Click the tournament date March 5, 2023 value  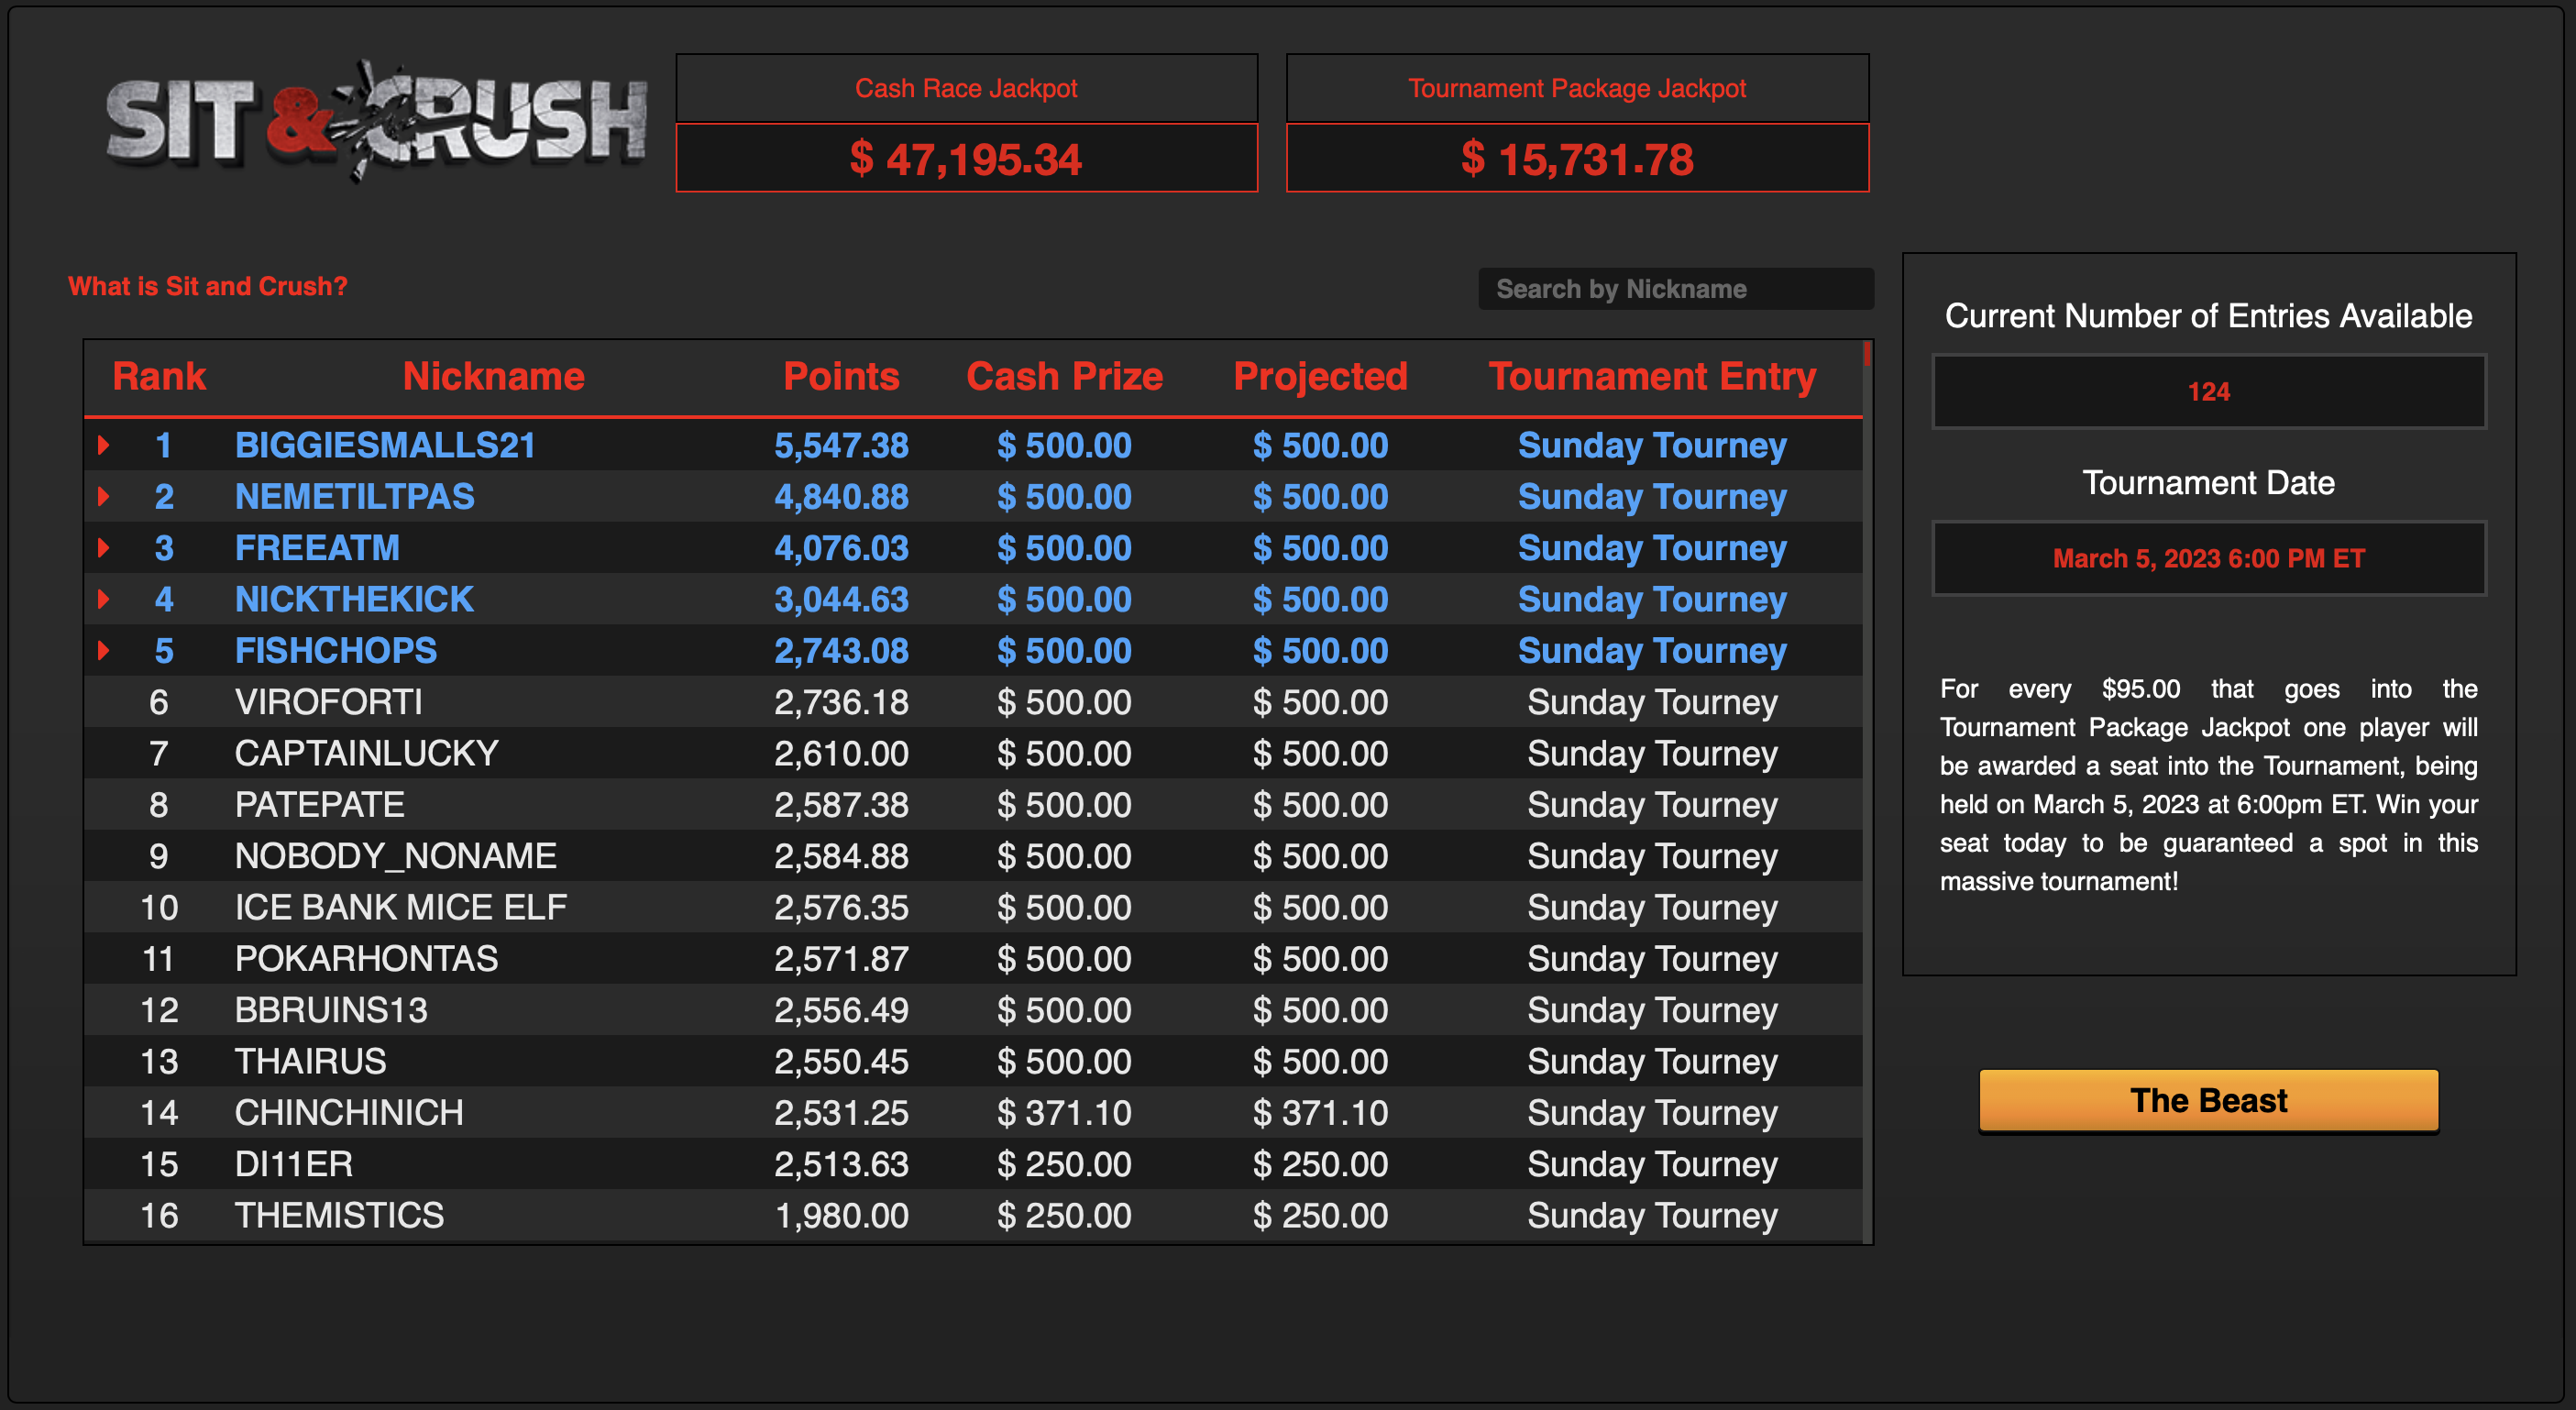2208,558
